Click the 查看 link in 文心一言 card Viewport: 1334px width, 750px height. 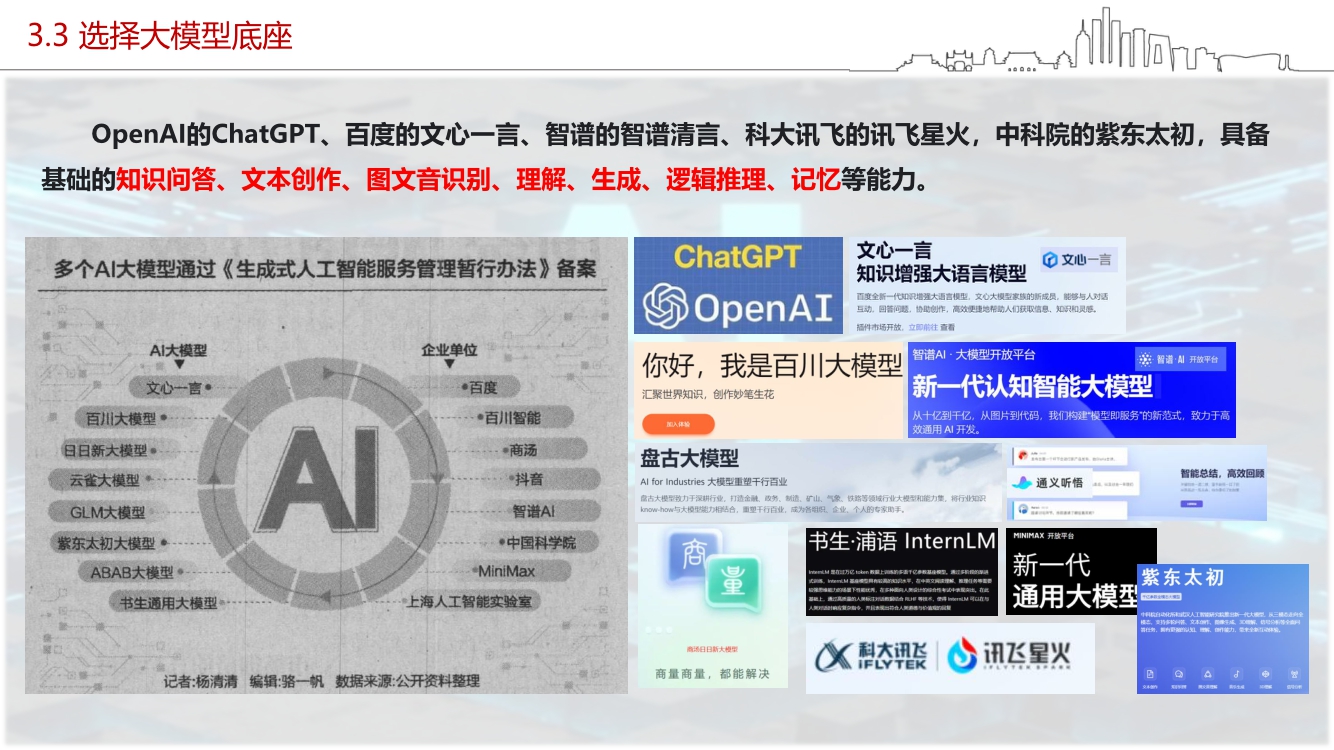coord(947,327)
